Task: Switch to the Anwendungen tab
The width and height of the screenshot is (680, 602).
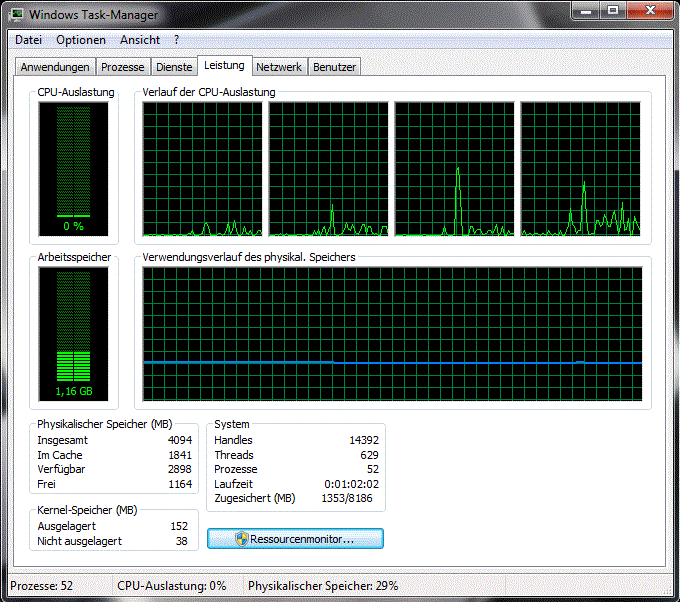Action: pyautogui.click(x=55, y=67)
